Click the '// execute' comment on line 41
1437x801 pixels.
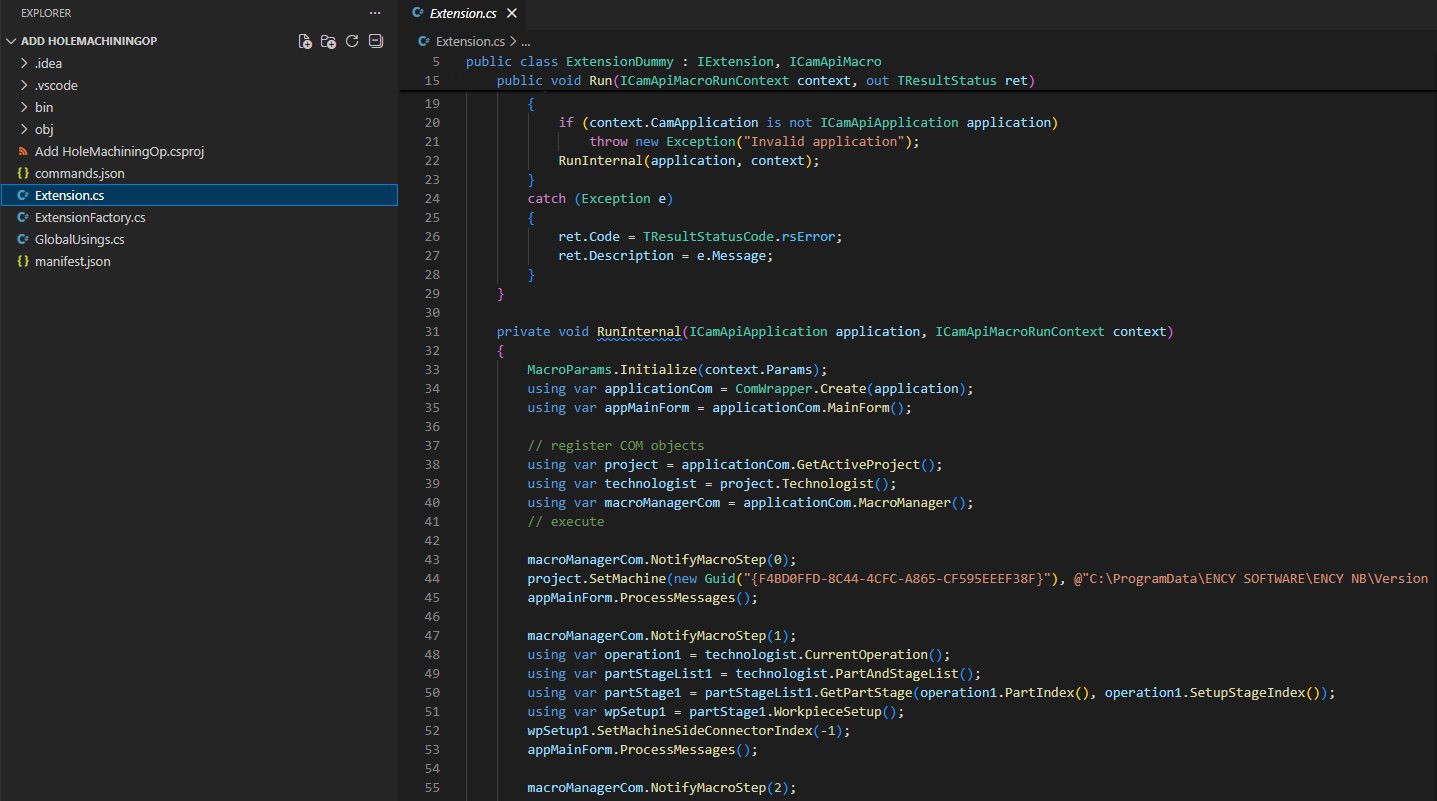[566, 521]
